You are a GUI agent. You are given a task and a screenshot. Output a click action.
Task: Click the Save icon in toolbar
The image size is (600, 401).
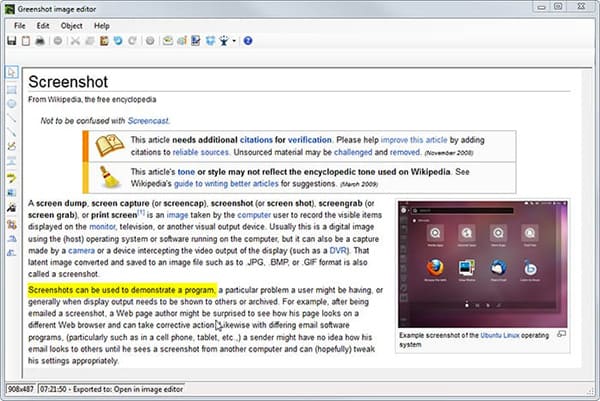click(x=11, y=41)
